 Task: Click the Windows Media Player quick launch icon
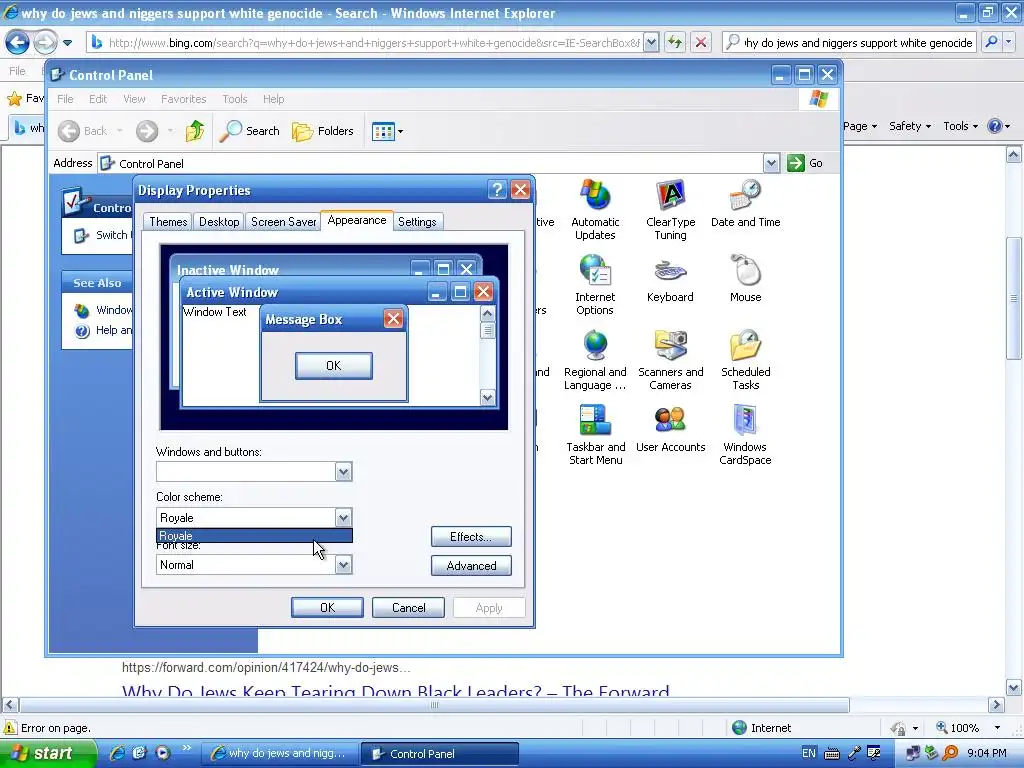click(163, 753)
